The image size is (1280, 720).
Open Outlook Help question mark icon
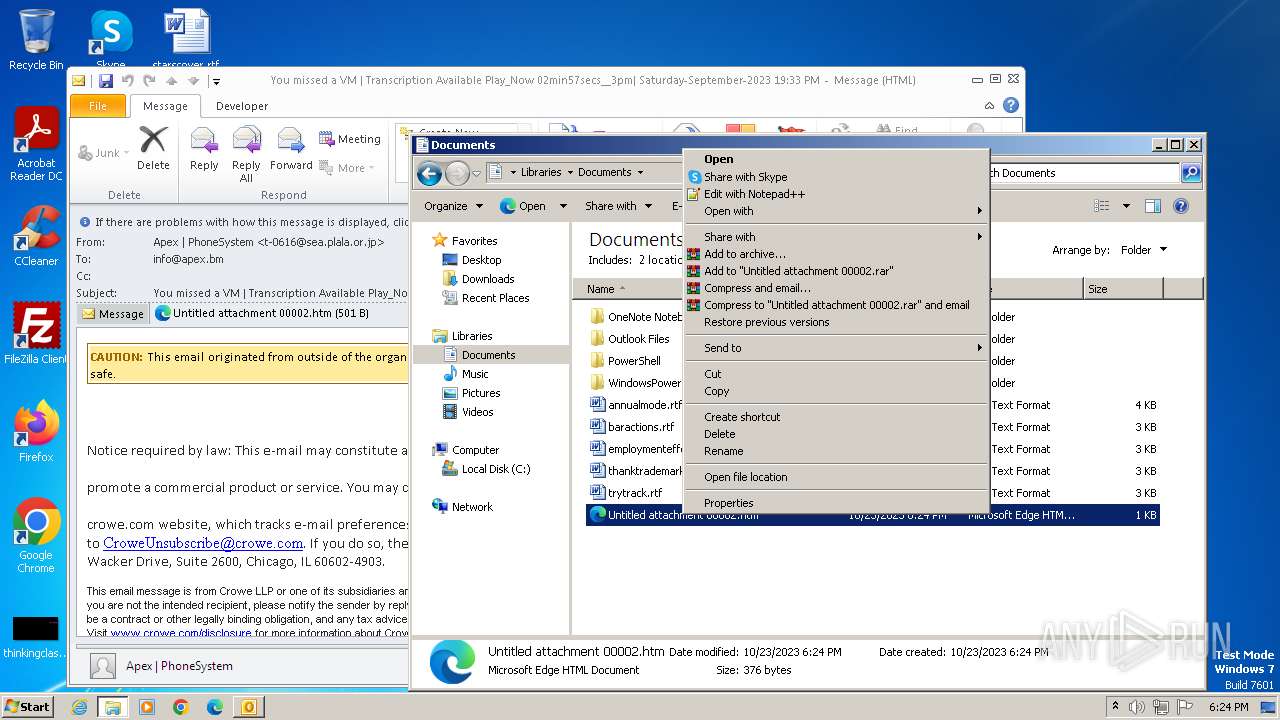click(1011, 105)
